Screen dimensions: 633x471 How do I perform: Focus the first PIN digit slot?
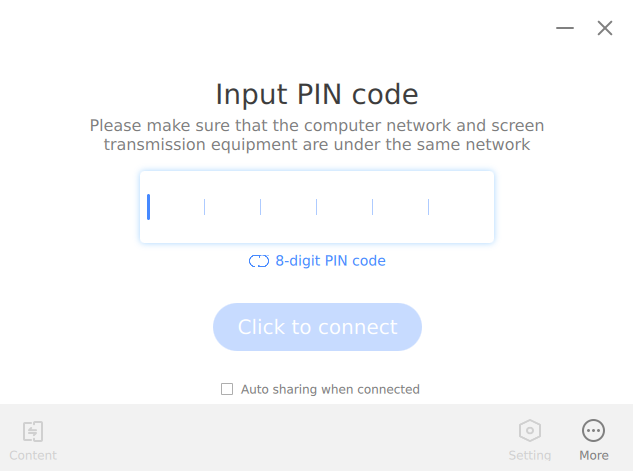(176, 207)
